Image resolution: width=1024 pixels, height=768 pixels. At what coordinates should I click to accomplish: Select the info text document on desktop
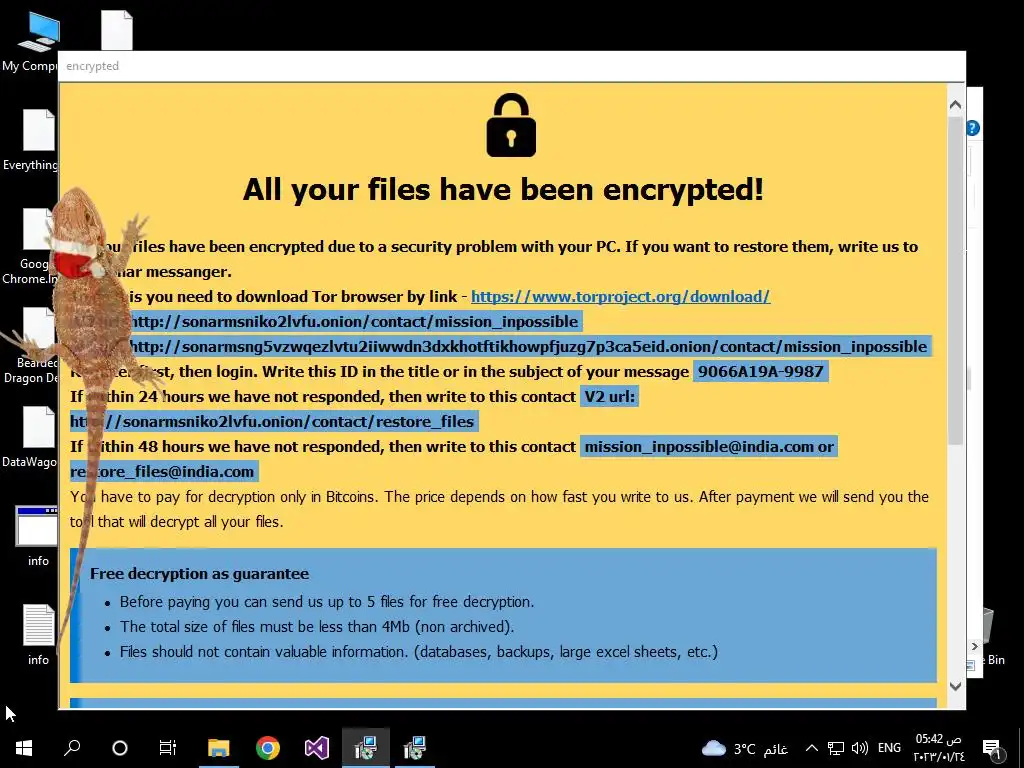(38, 634)
